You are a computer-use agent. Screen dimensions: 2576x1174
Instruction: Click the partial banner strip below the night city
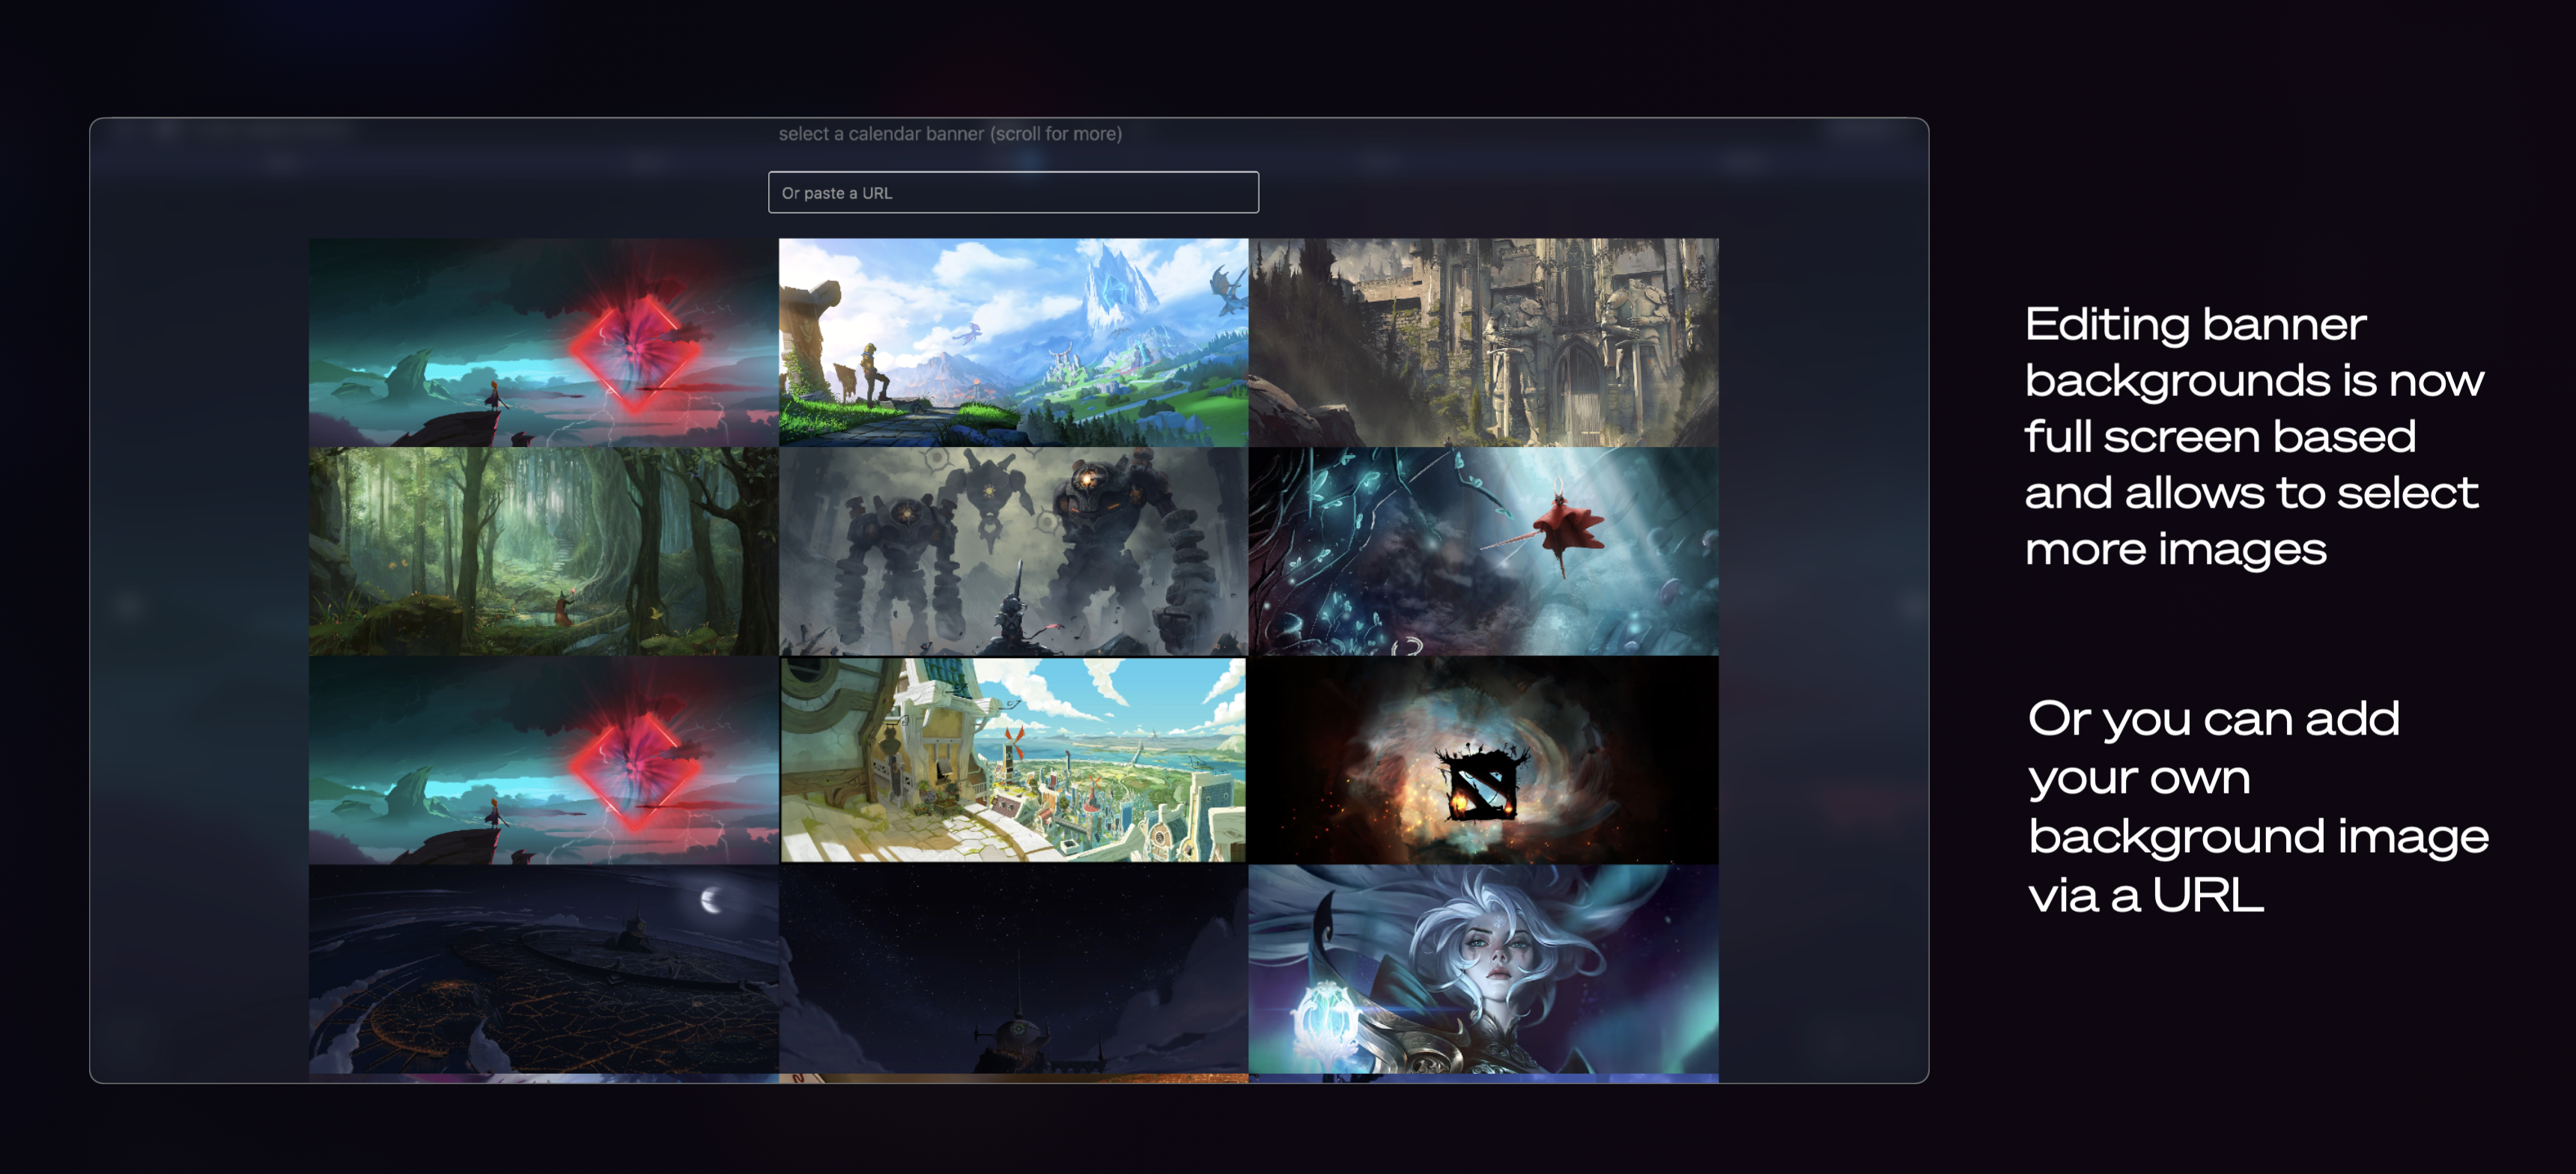click(543, 1078)
